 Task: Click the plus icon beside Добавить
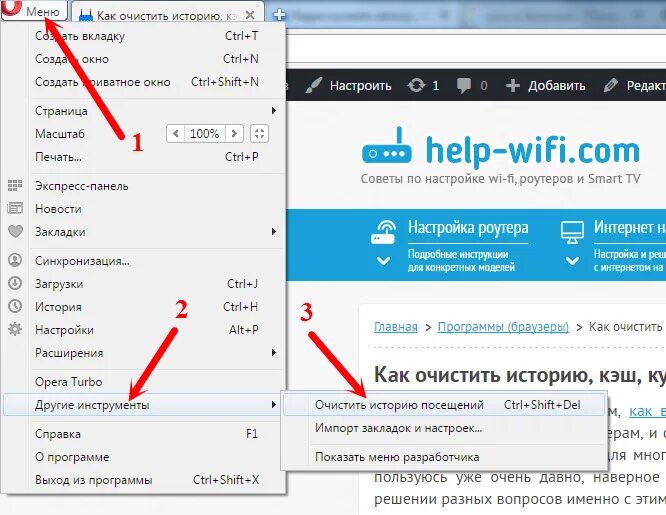pos(513,85)
